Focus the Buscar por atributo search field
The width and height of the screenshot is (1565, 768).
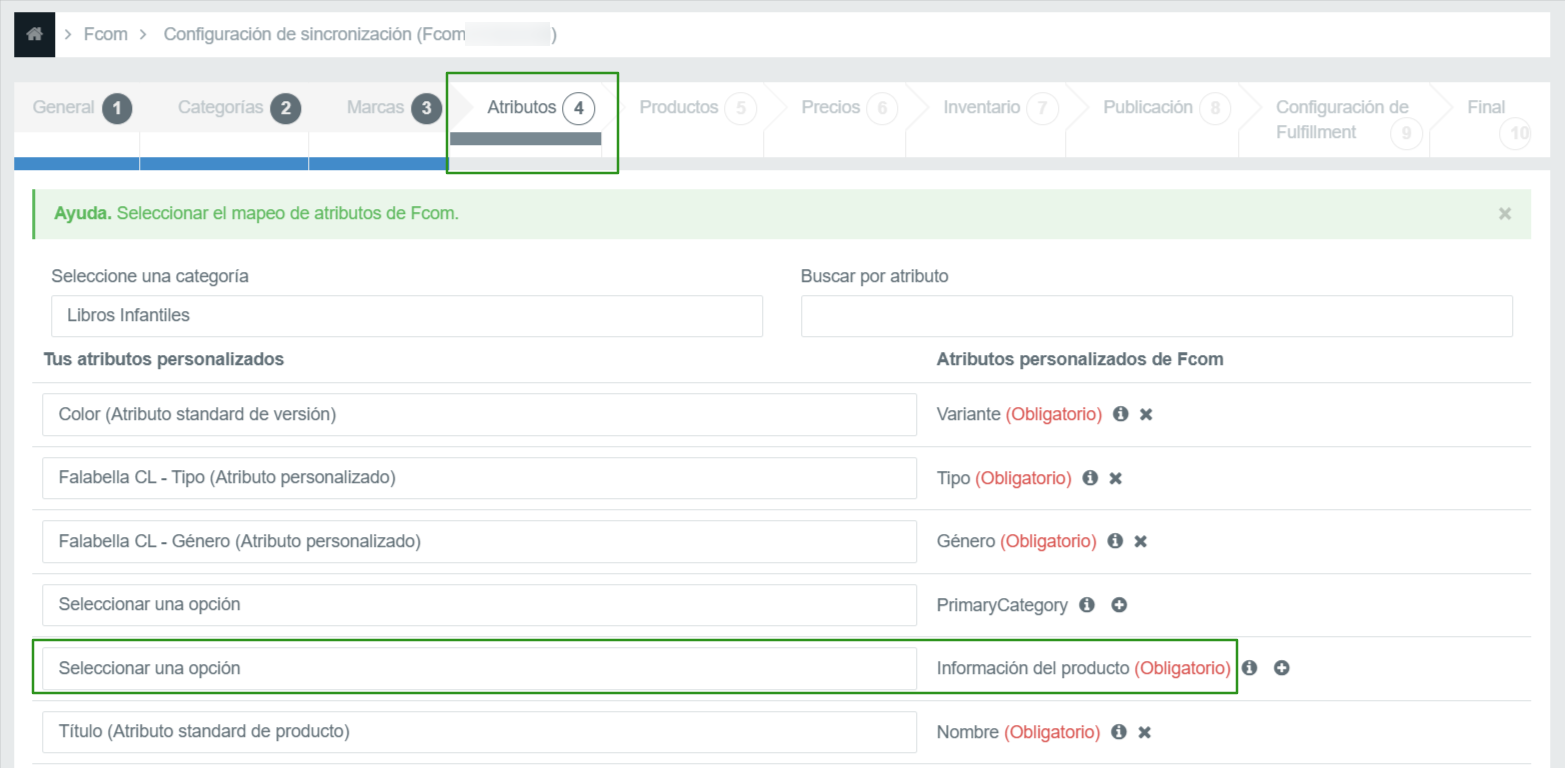[1156, 316]
